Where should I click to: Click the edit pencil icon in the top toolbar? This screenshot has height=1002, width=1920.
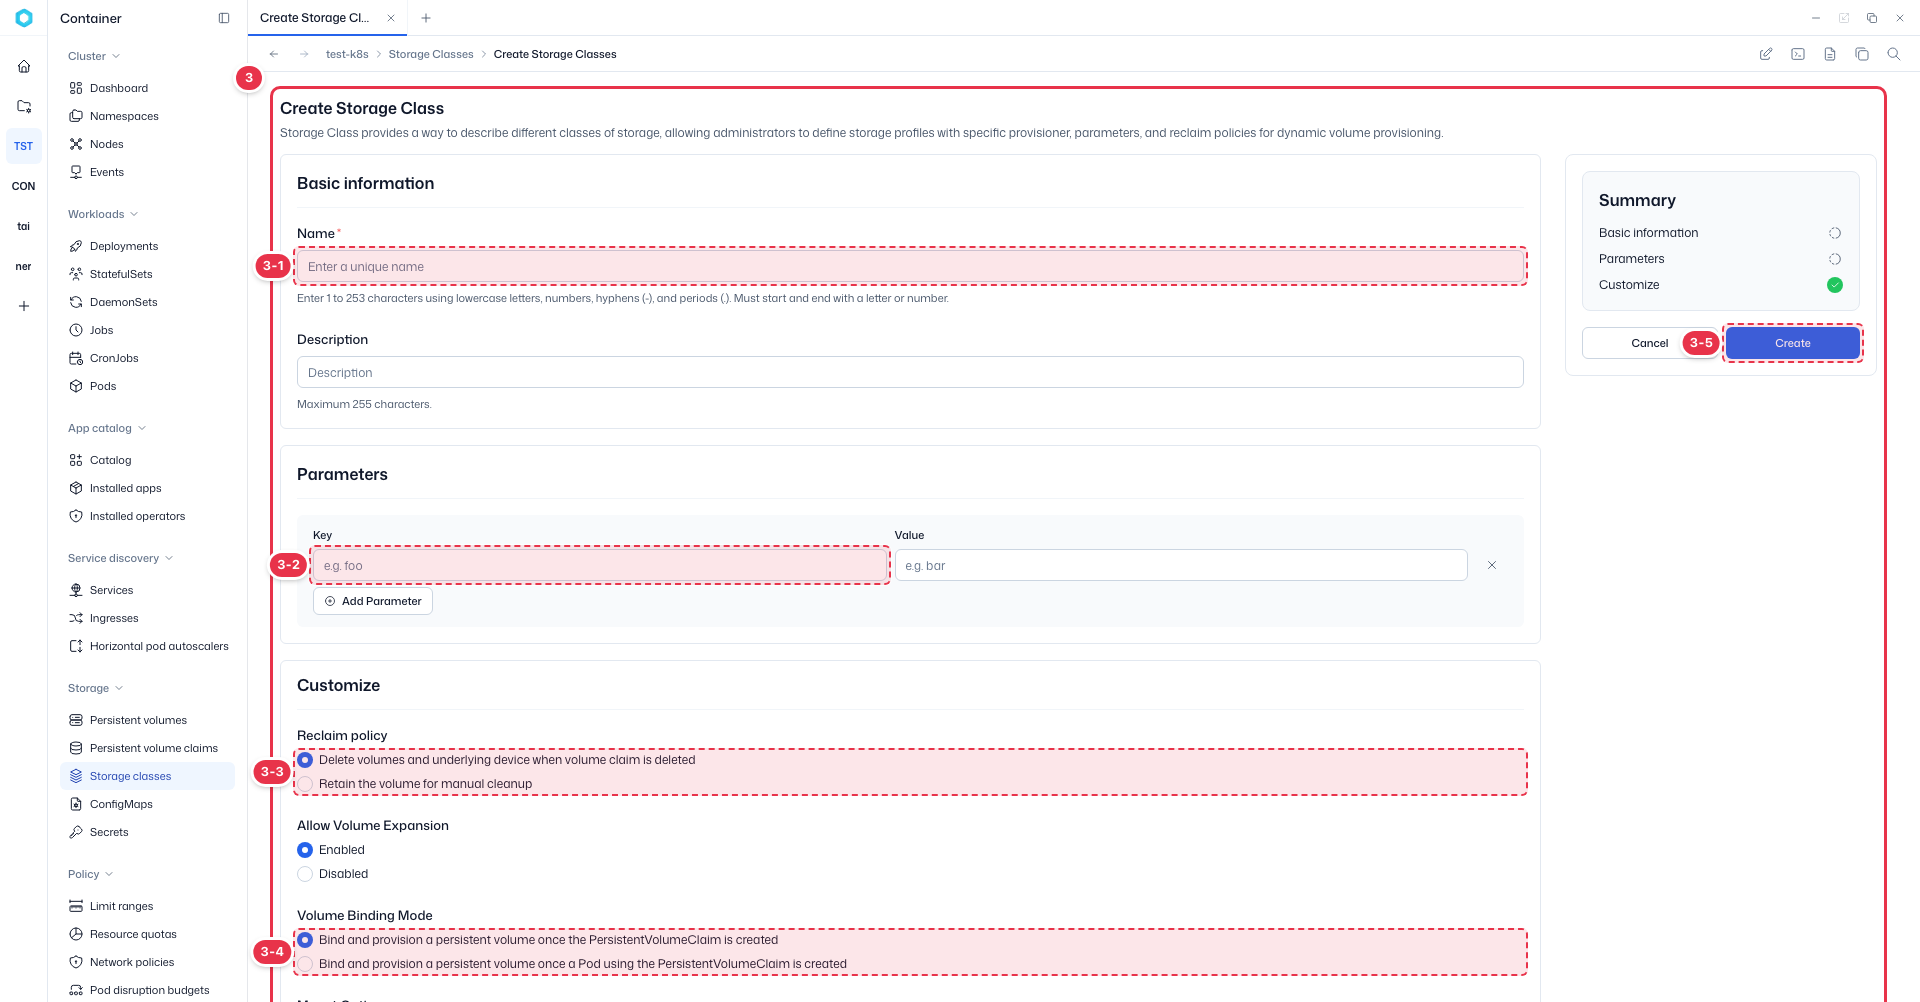pos(1766,54)
